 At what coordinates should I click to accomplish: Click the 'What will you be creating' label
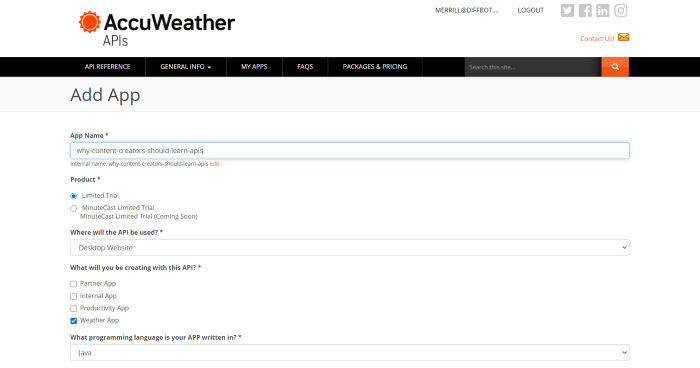click(x=135, y=268)
